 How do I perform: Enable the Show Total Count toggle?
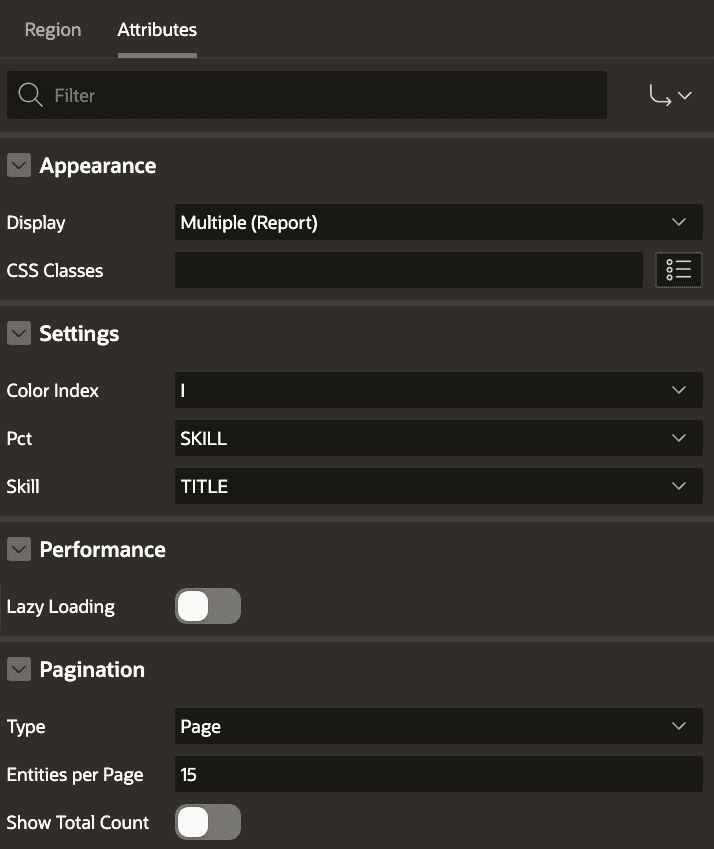(208, 822)
